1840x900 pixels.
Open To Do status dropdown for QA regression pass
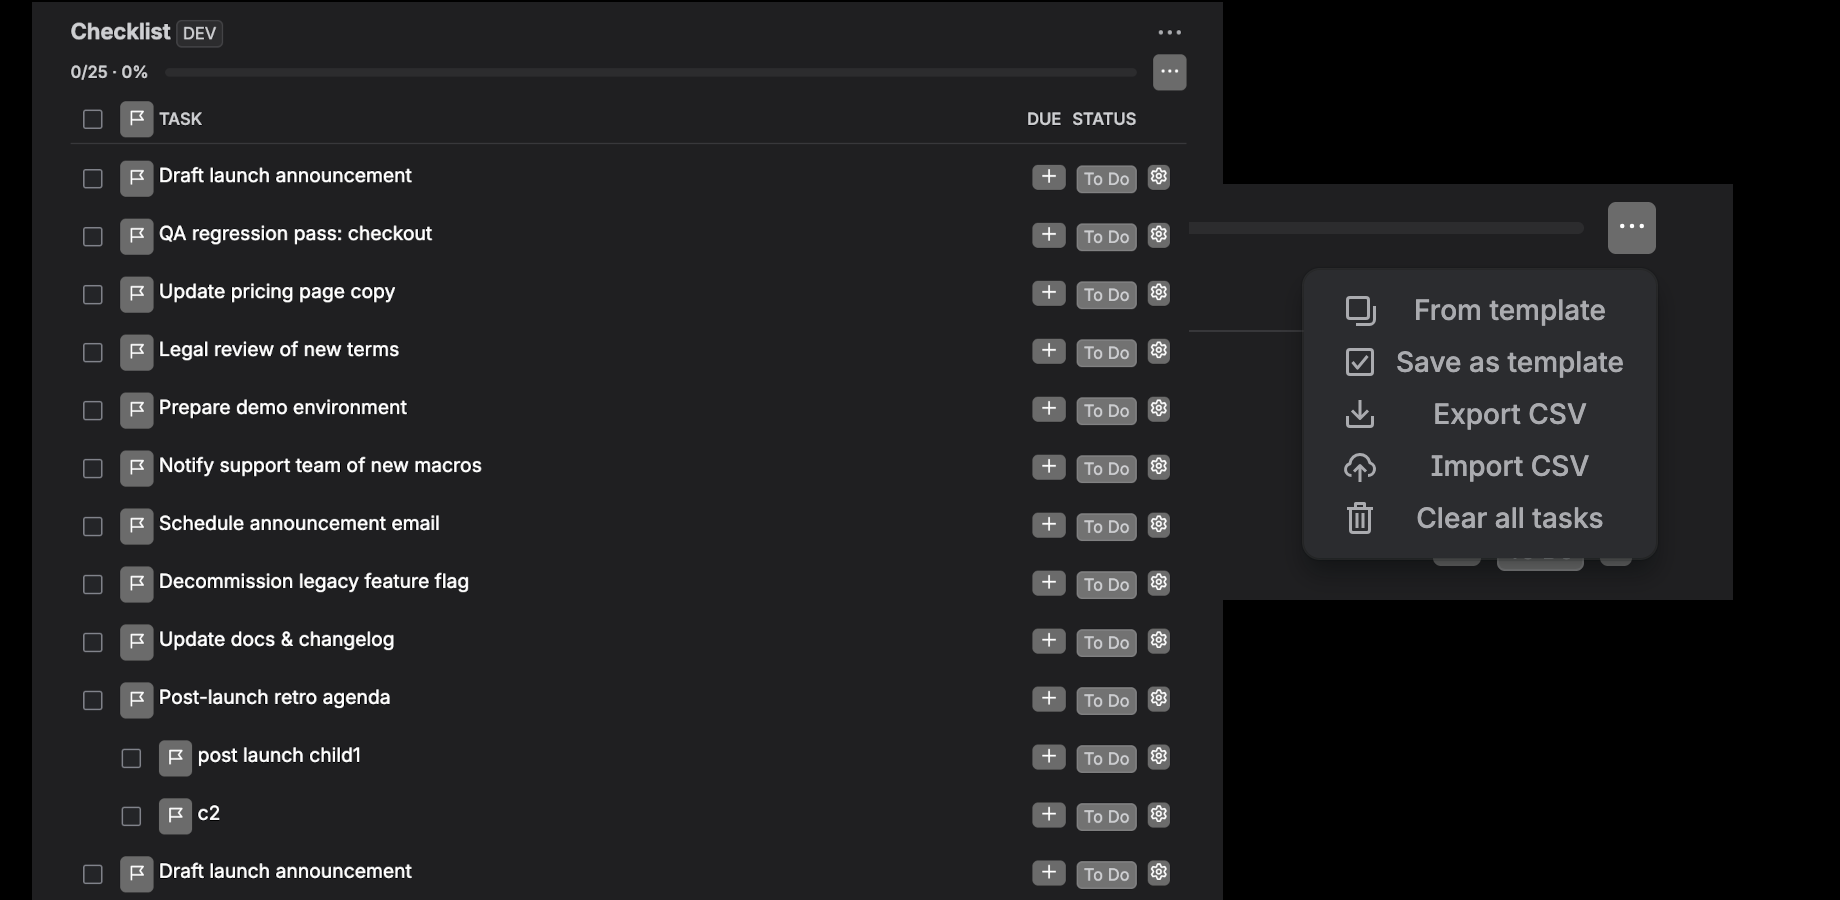pos(1106,237)
